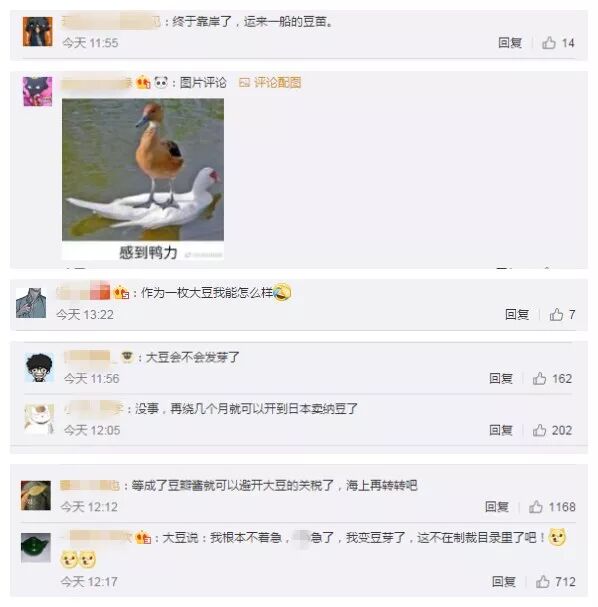
Task: Thumbs-up the comment with 1168 likes
Action: 536,506
